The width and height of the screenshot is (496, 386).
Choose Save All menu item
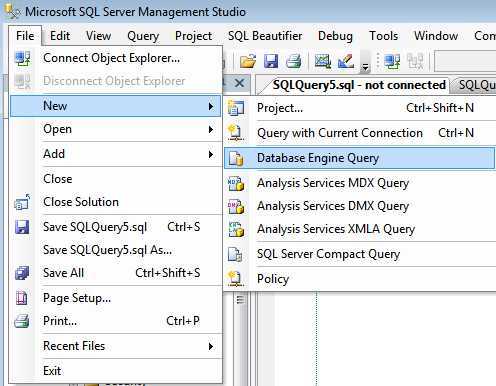(x=115, y=273)
